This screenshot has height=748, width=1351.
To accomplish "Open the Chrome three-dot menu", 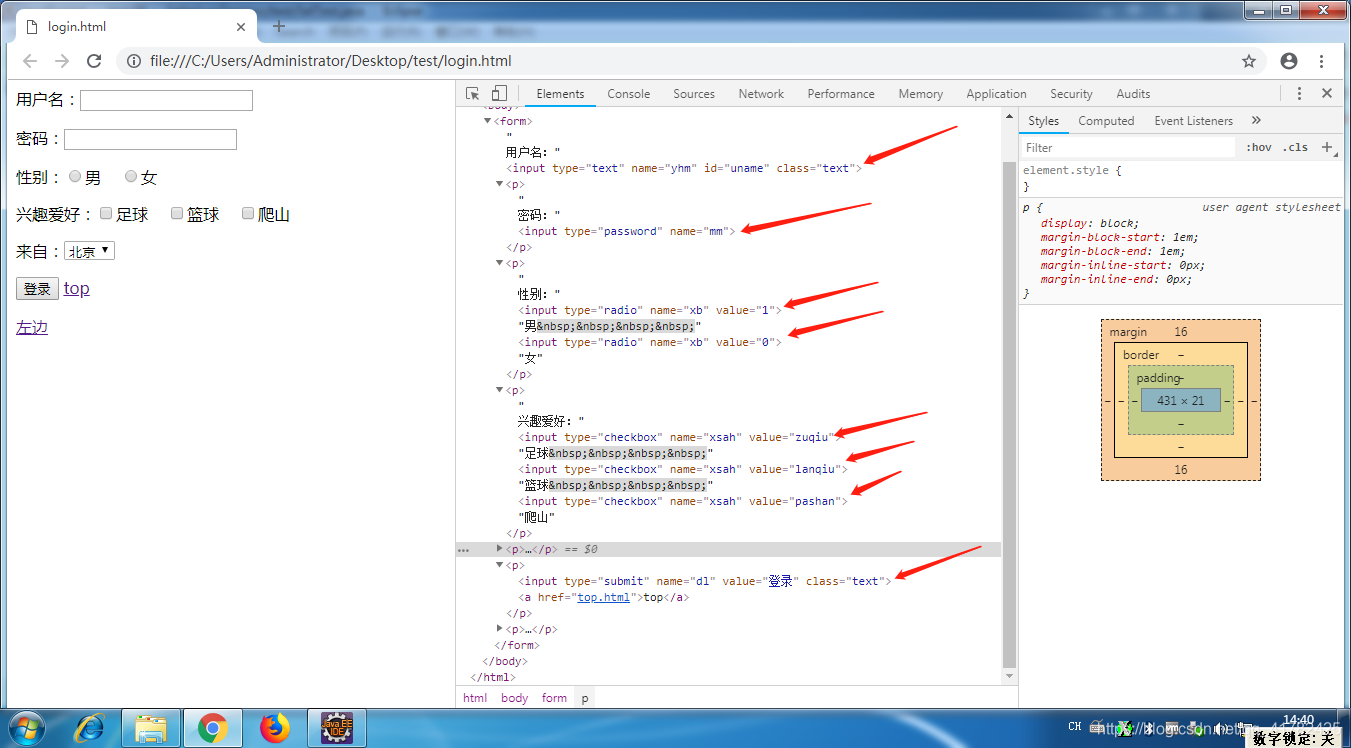I will pos(1322,61).
